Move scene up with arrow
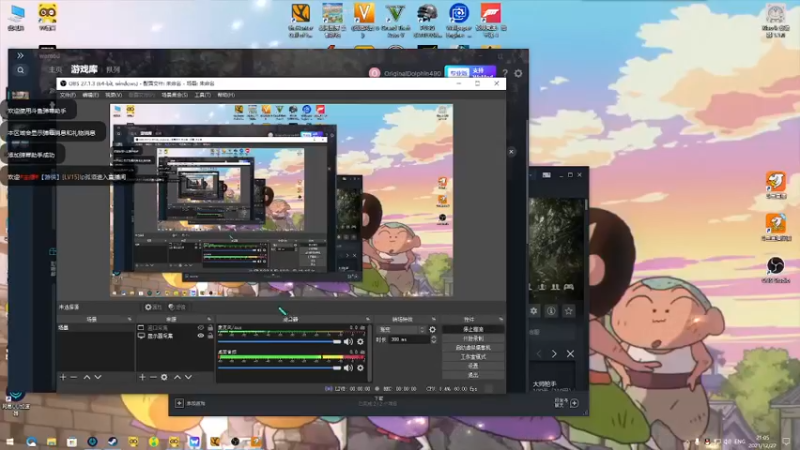The width and height of the screenshot is (800, 450). (x=87, y=377)
